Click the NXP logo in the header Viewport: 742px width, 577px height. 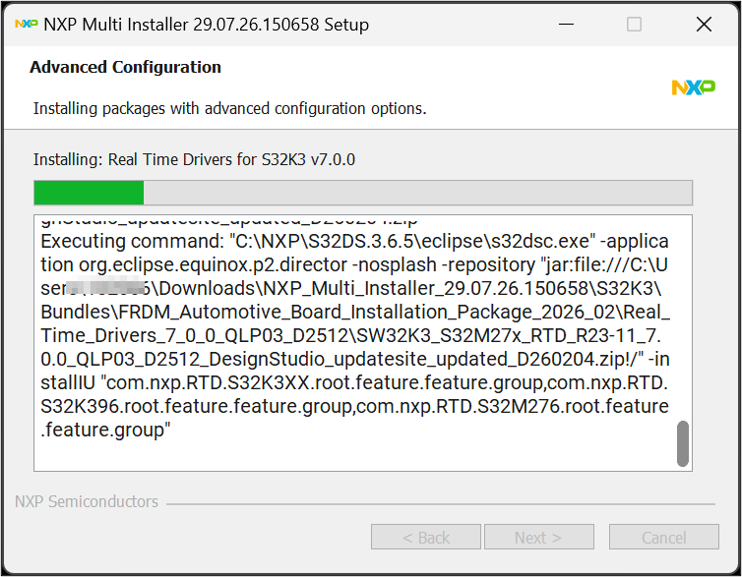[x=693, y=87]
